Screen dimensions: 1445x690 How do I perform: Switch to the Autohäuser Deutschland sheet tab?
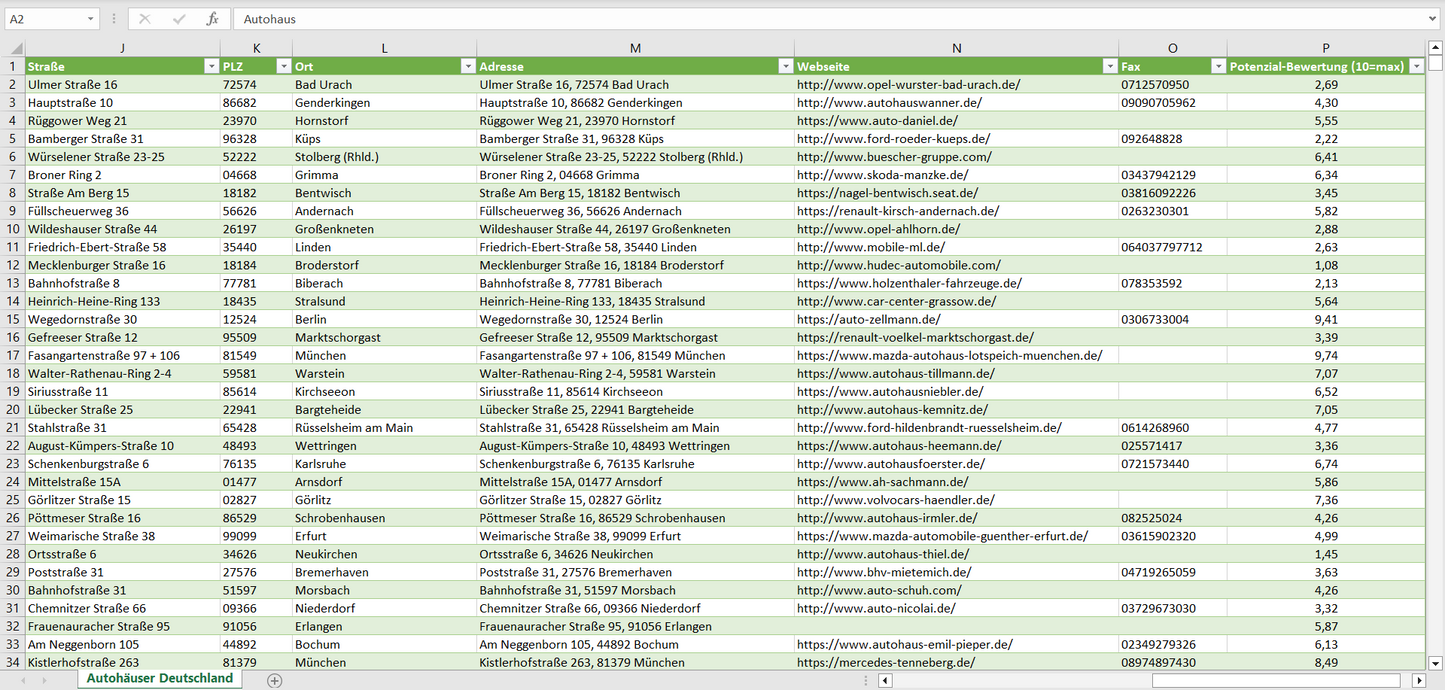[x=159, y=678]
